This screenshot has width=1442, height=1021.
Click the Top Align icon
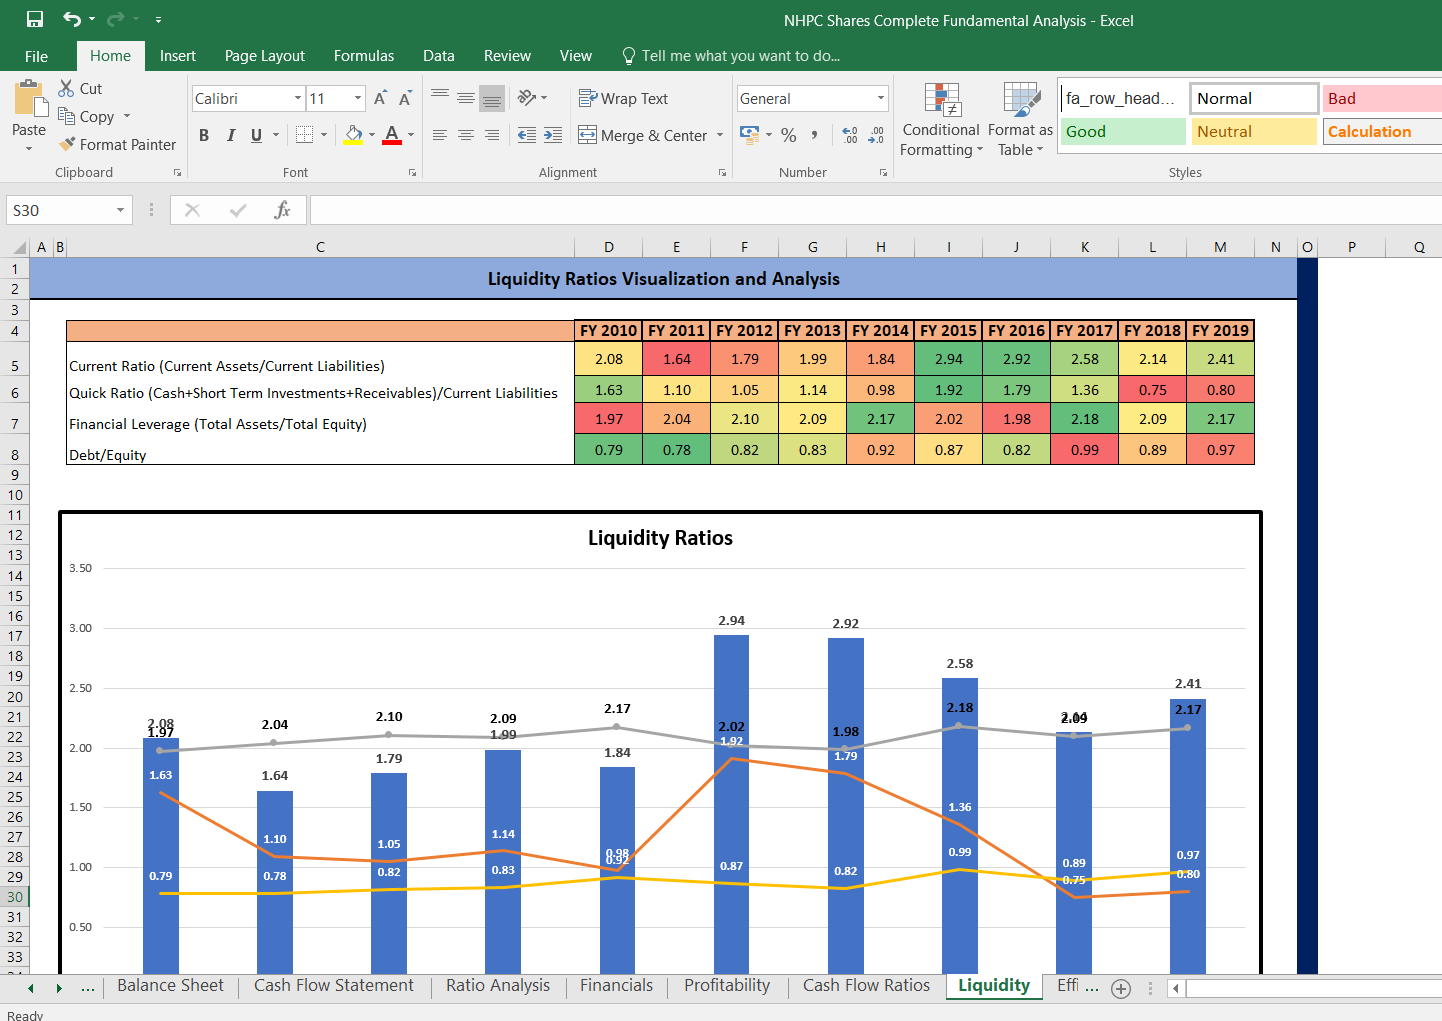440,97
